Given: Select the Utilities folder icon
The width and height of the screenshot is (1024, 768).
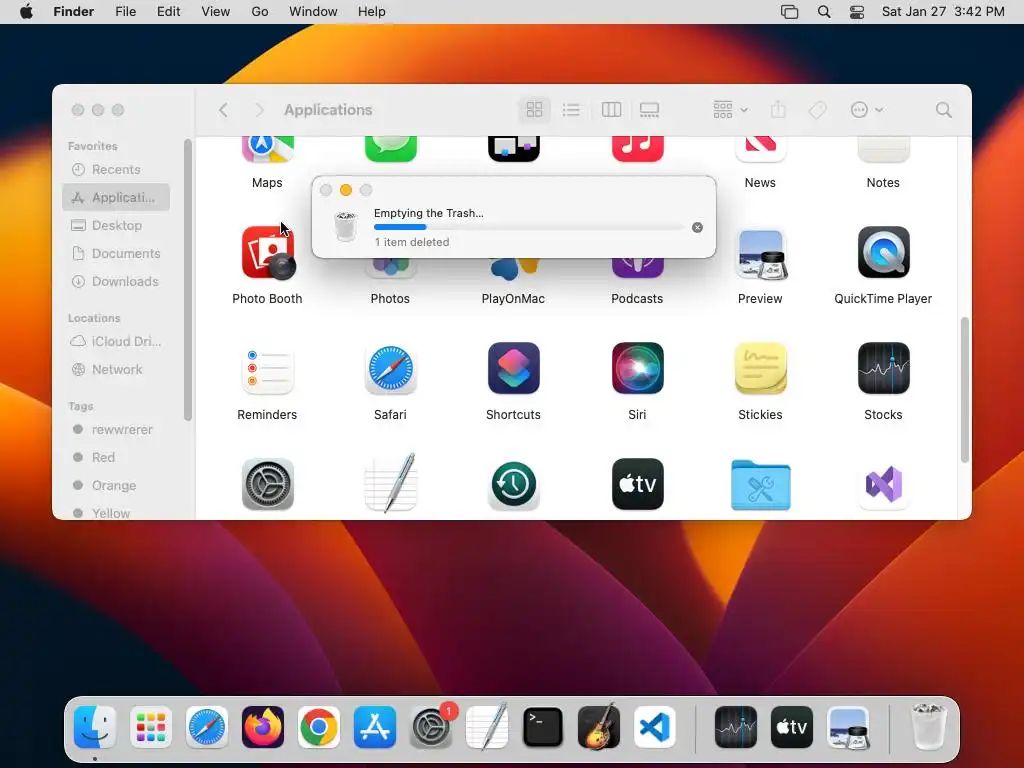Looking at the screenshot, I should [x=761, y=485].
